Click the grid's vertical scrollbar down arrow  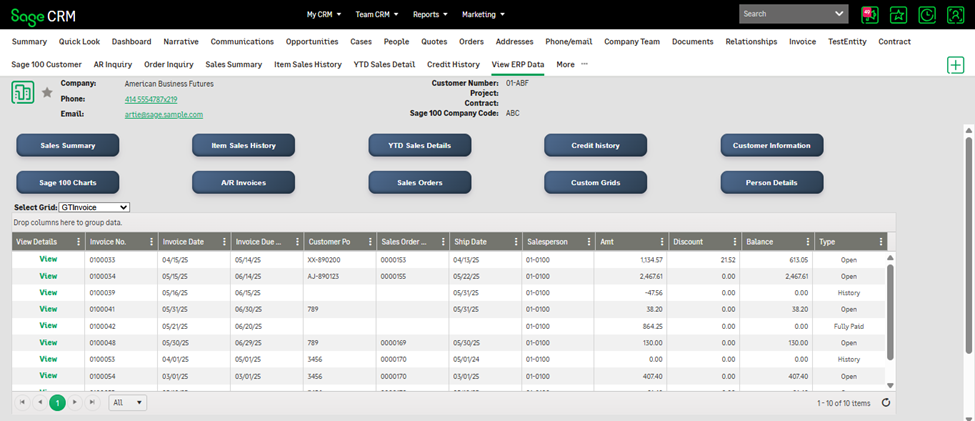[x=891, y=384]
